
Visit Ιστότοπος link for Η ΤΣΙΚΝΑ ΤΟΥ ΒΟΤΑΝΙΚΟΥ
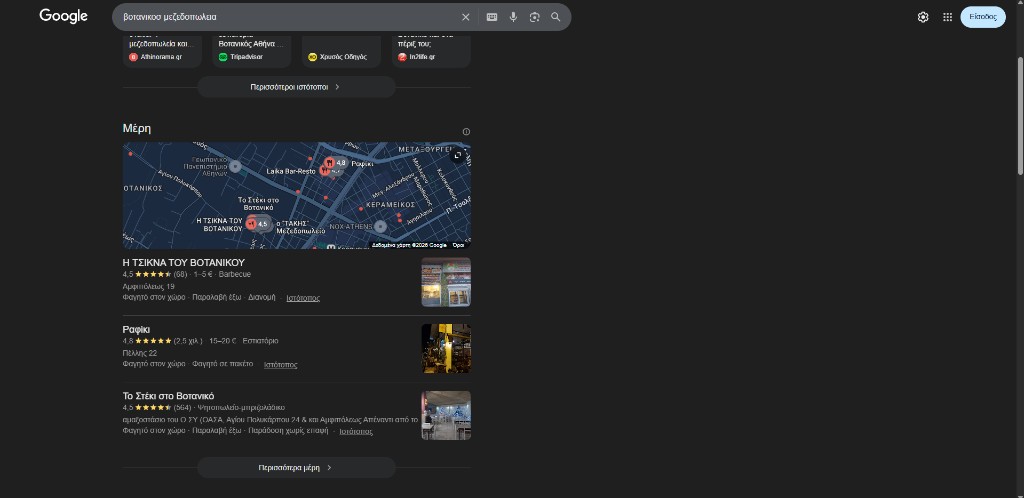(x=303, y=298)
